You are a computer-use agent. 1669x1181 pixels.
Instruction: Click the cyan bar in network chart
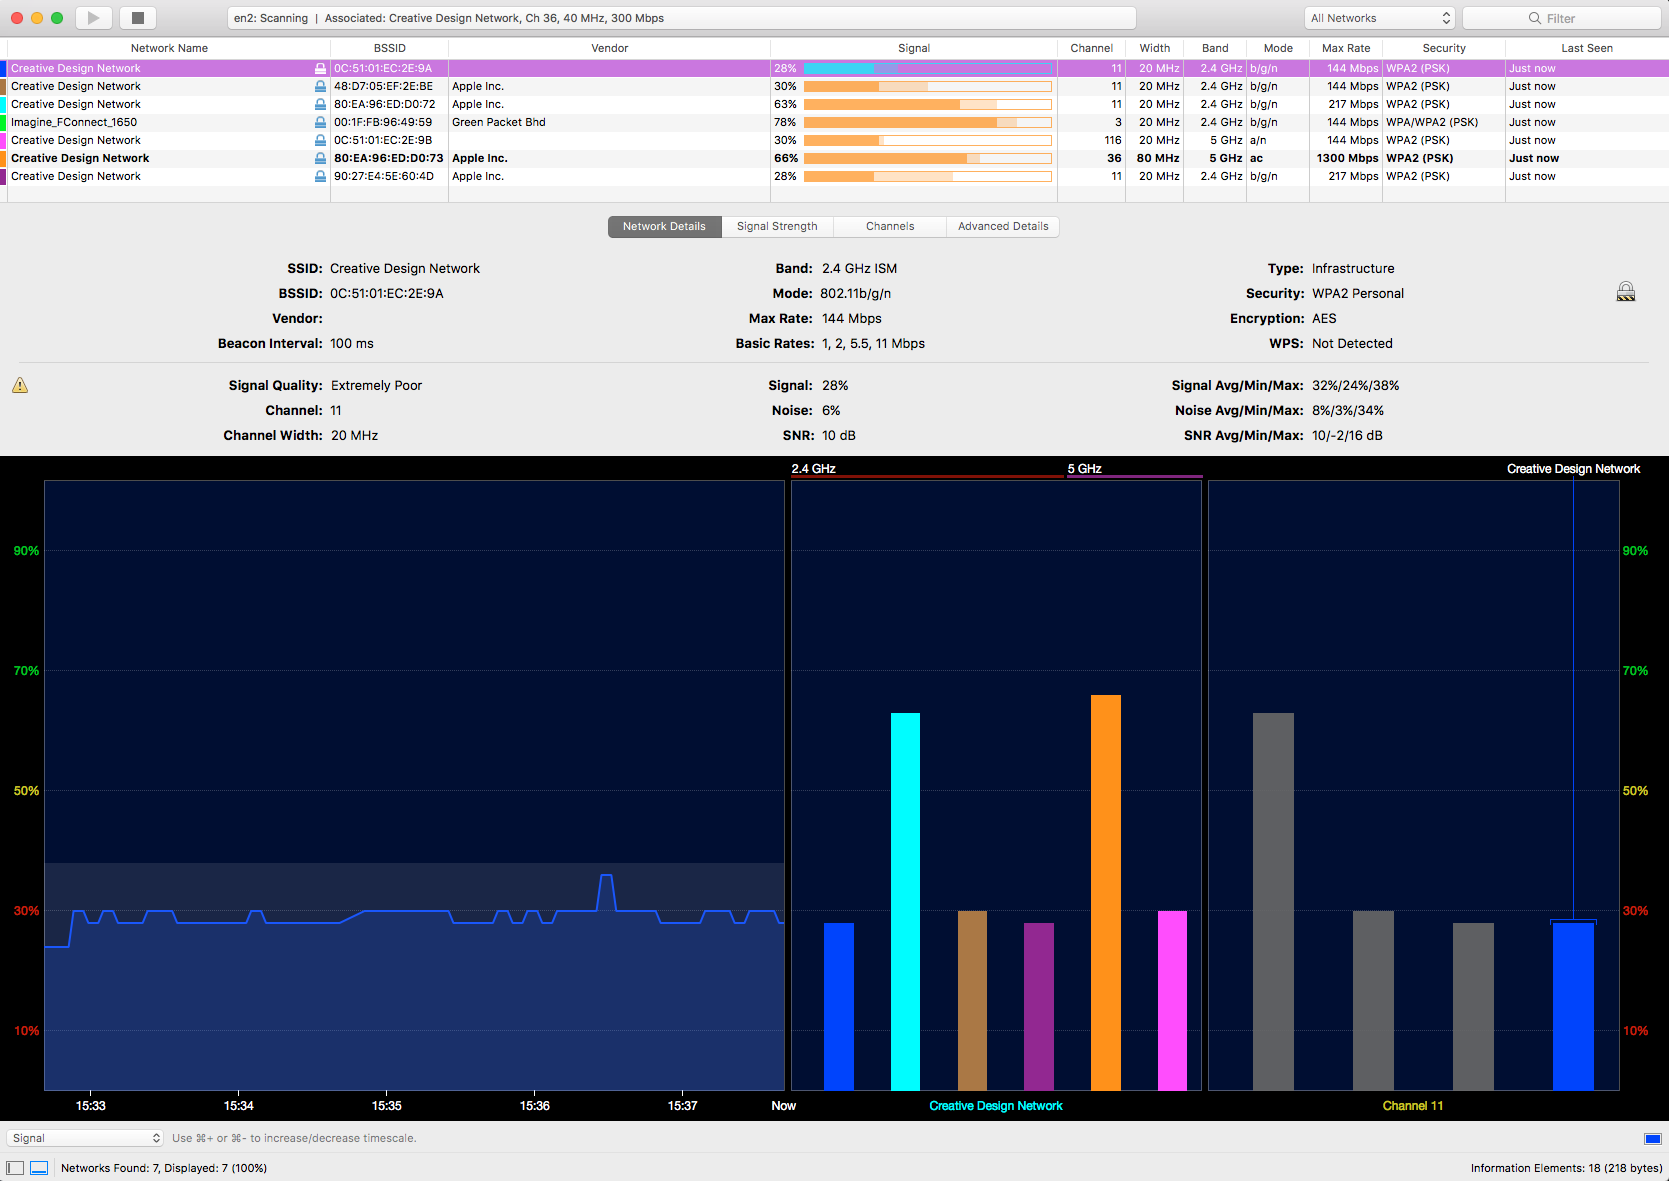905,901
